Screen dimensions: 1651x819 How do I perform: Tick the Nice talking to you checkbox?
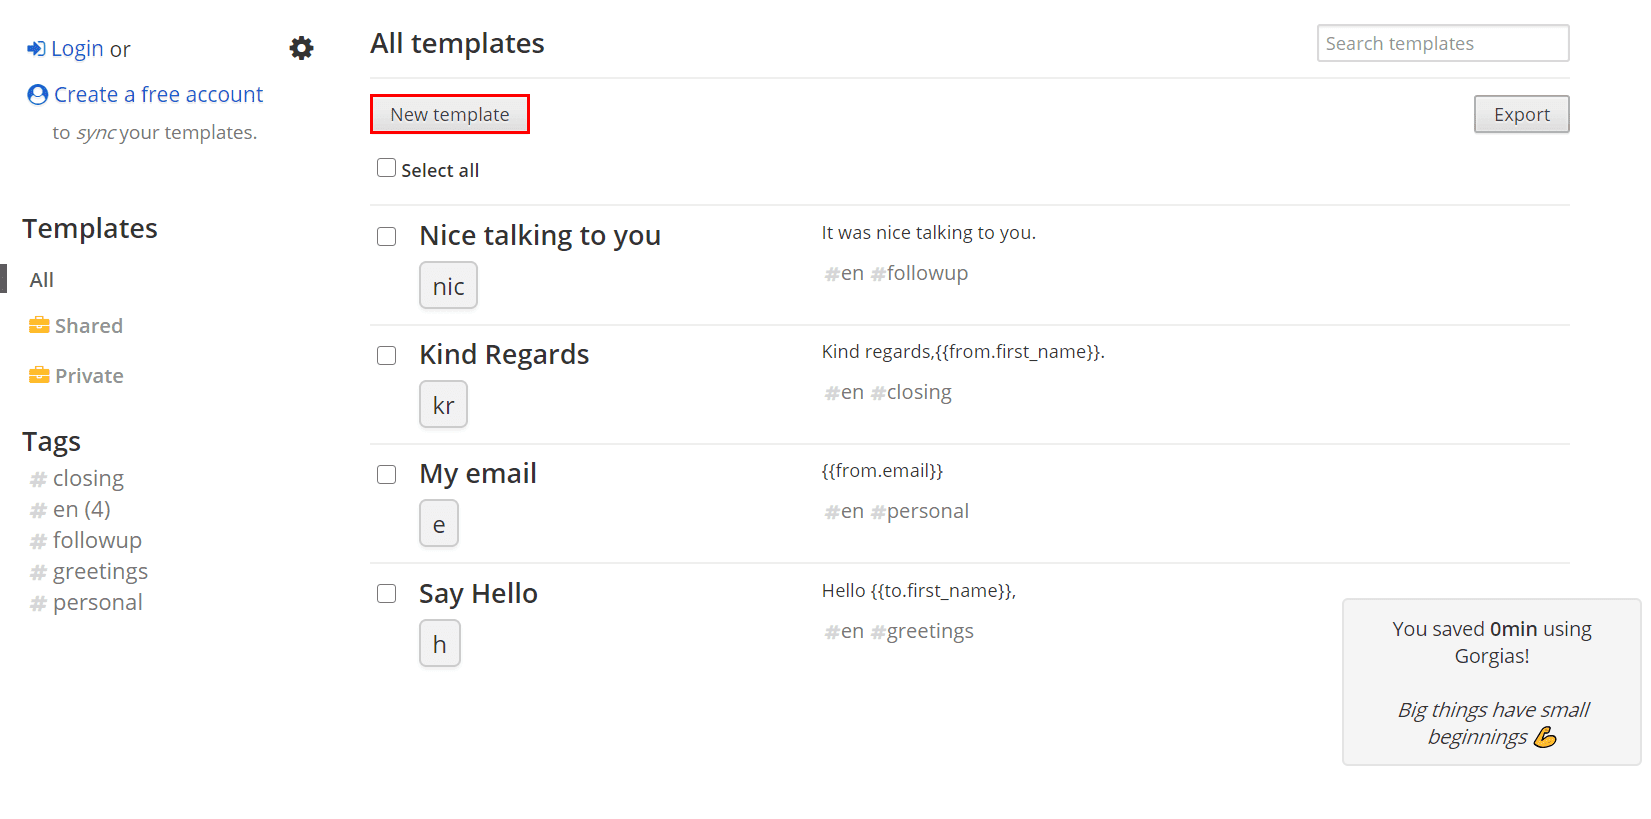[x=386, y=236]
